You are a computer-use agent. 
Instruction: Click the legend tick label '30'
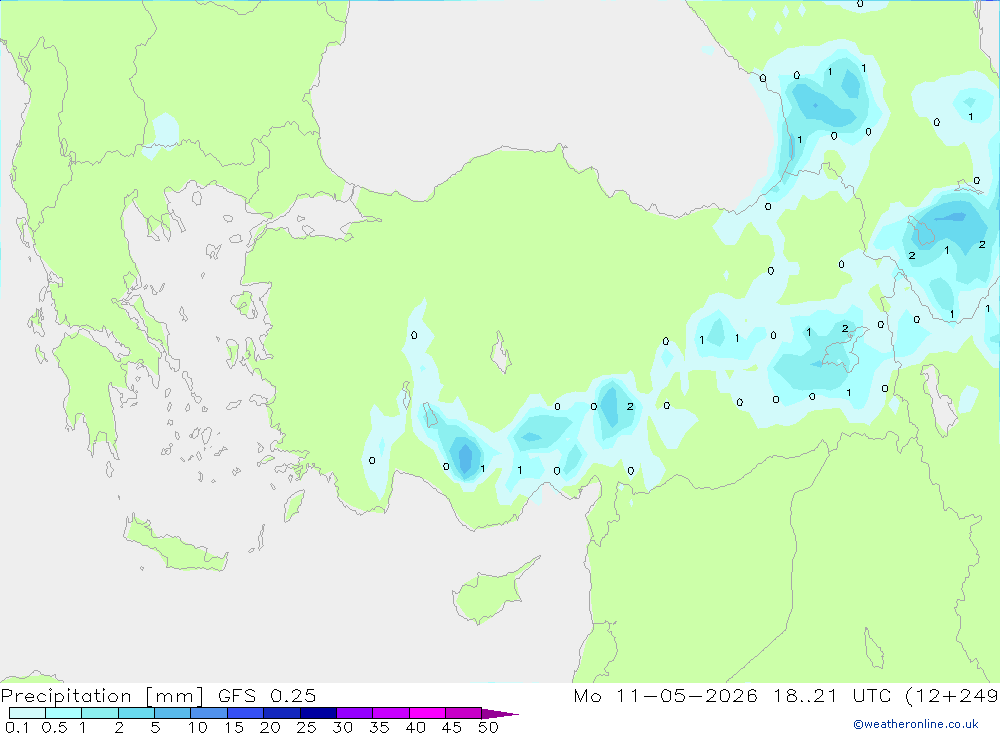coord(342,727)
